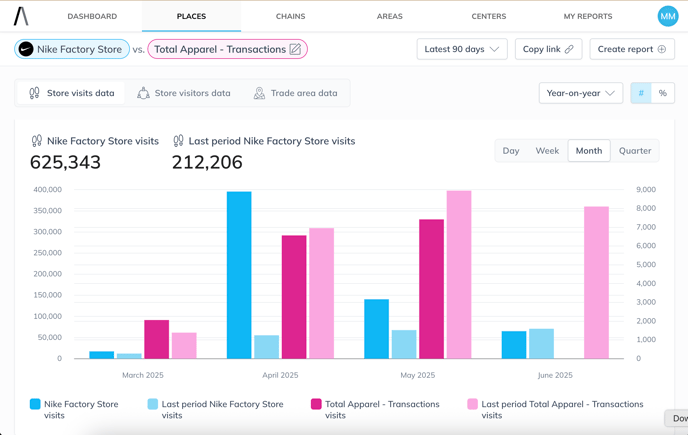Go to the Dashboard tab
Image resolution: width=688 pixels, height=435 pixels.
pos(92,16)
